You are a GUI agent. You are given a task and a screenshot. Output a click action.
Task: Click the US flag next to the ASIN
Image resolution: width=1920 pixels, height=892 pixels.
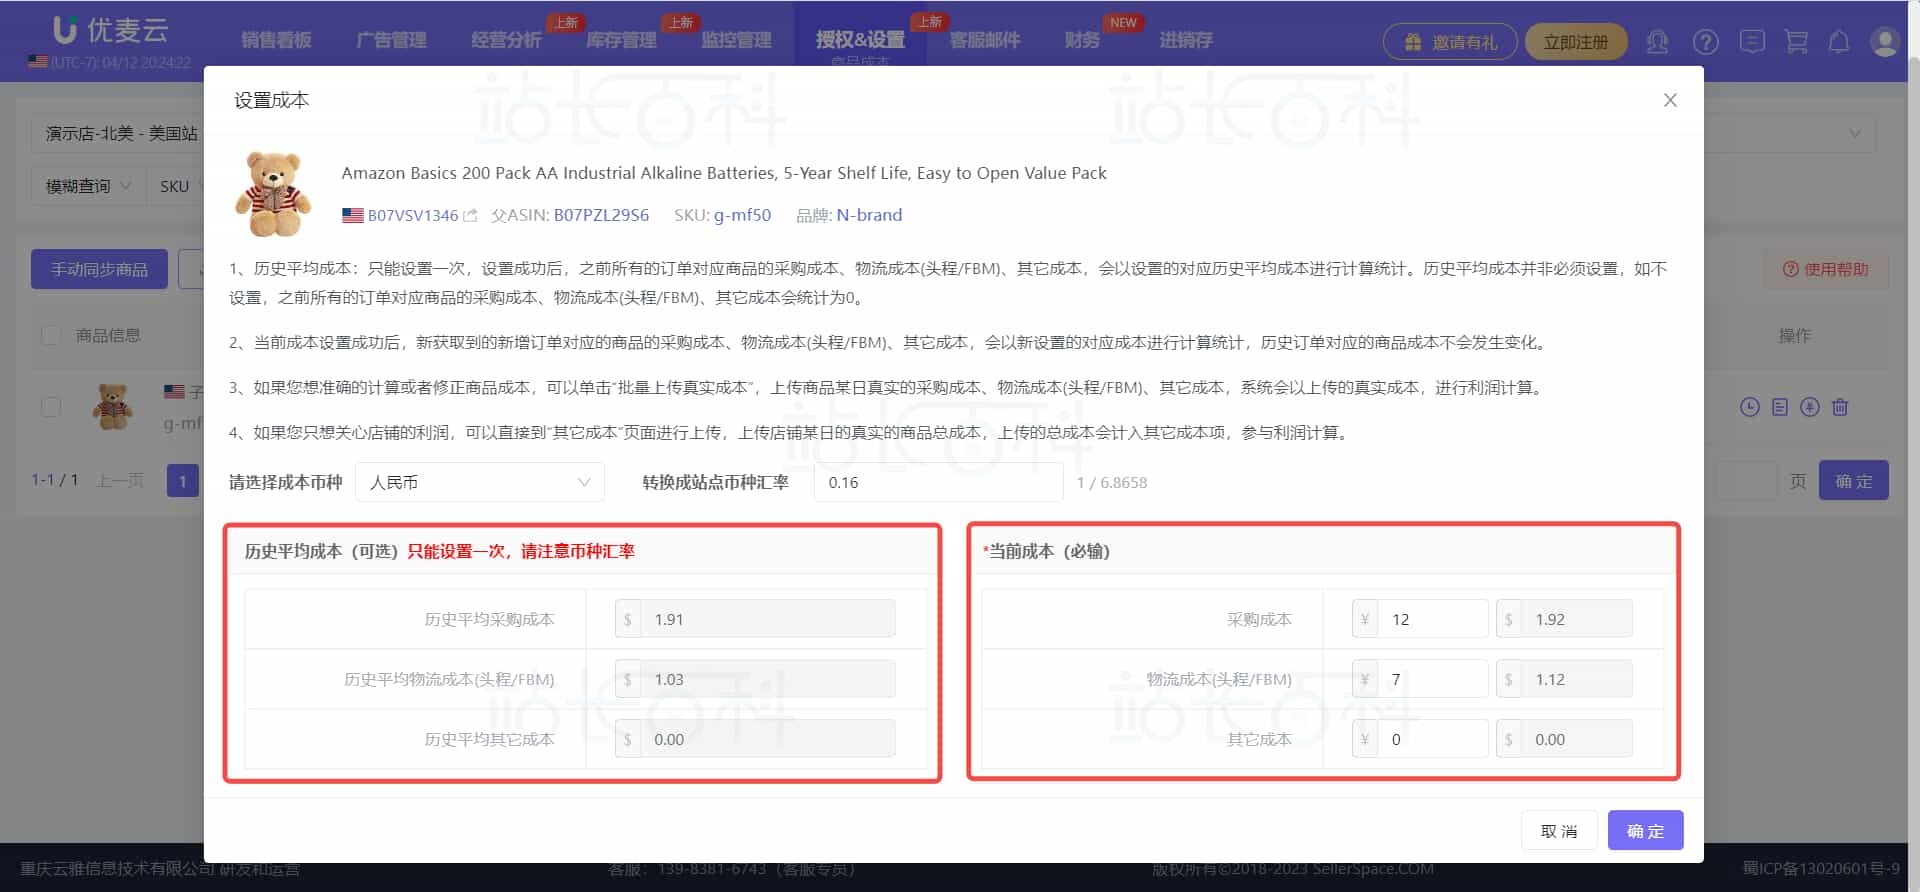(x=352, y=215)
